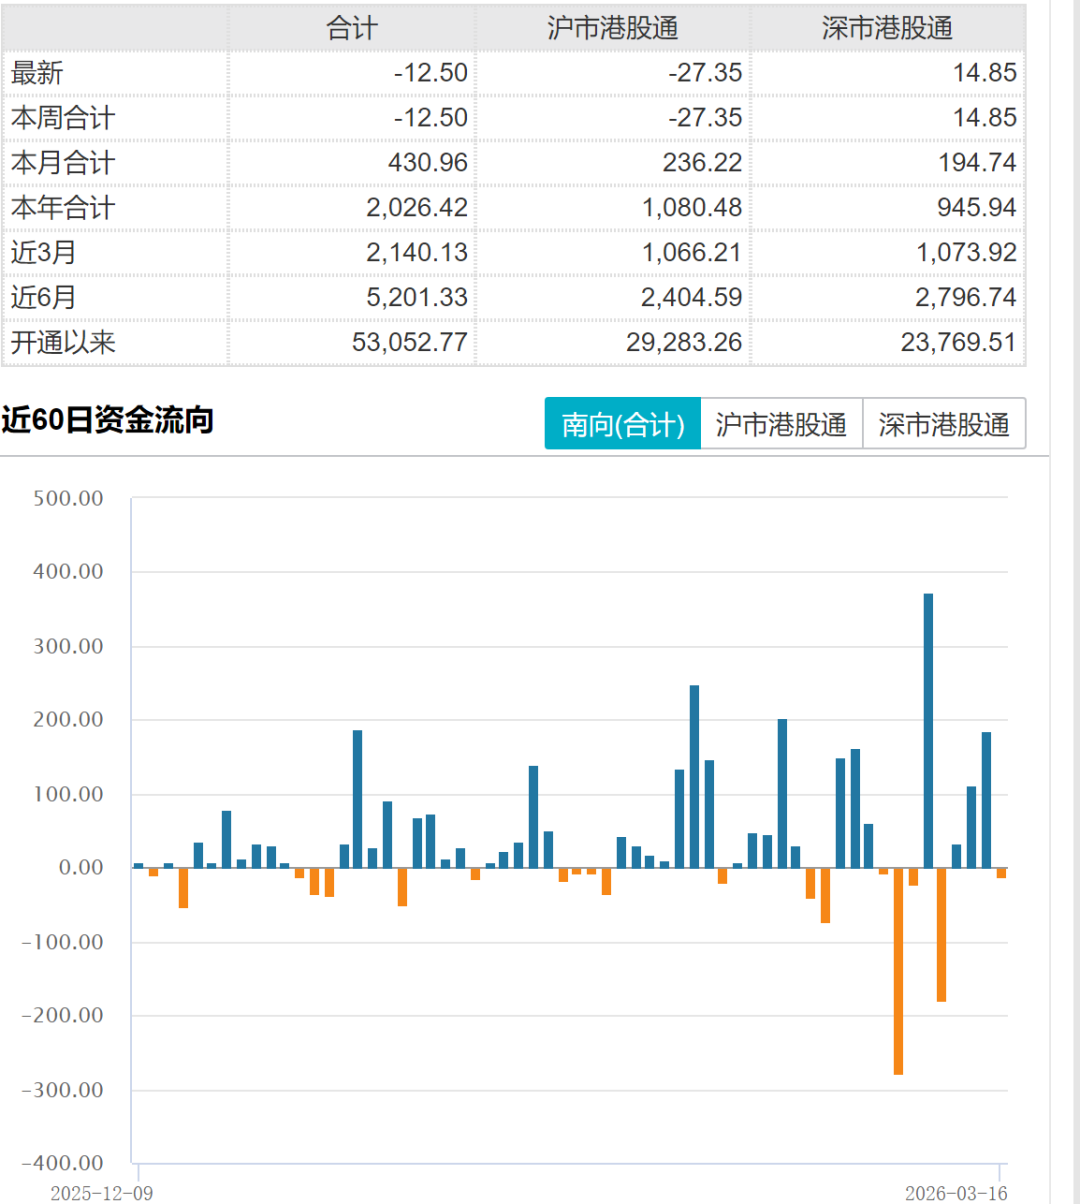Click the 本年合计 row label
The width and height of the screenshot is (1080, 1204).
(x=63, y=208)
